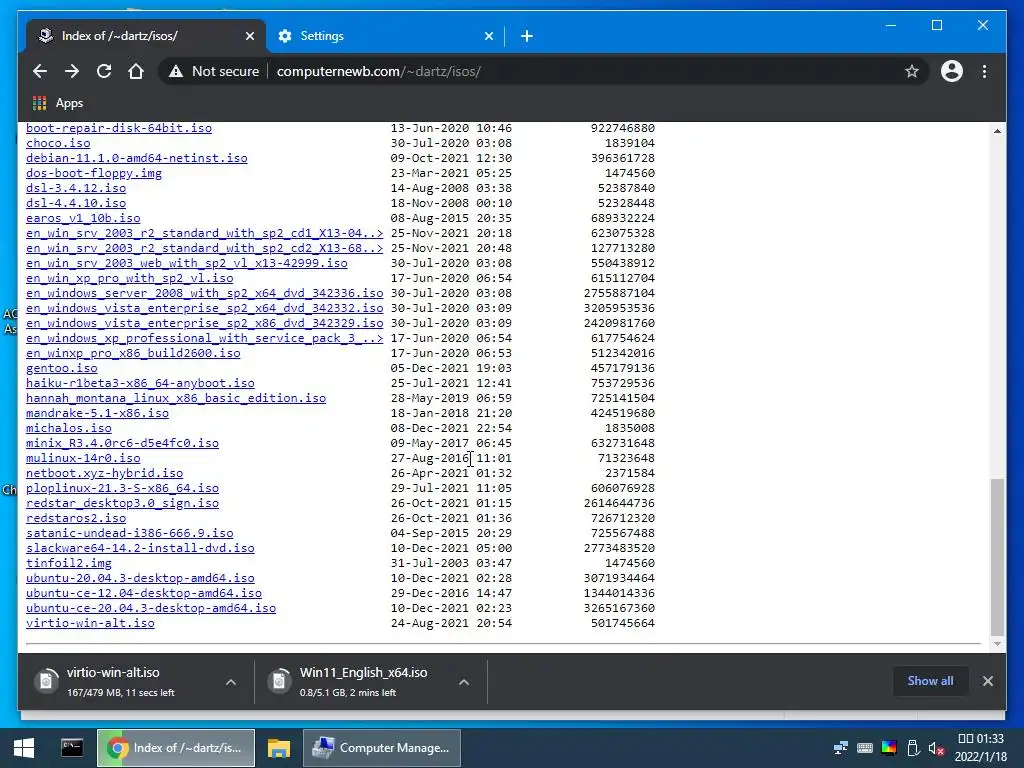Go forward in browser history
1024x768 pixels.
click(x=72, y=71)
